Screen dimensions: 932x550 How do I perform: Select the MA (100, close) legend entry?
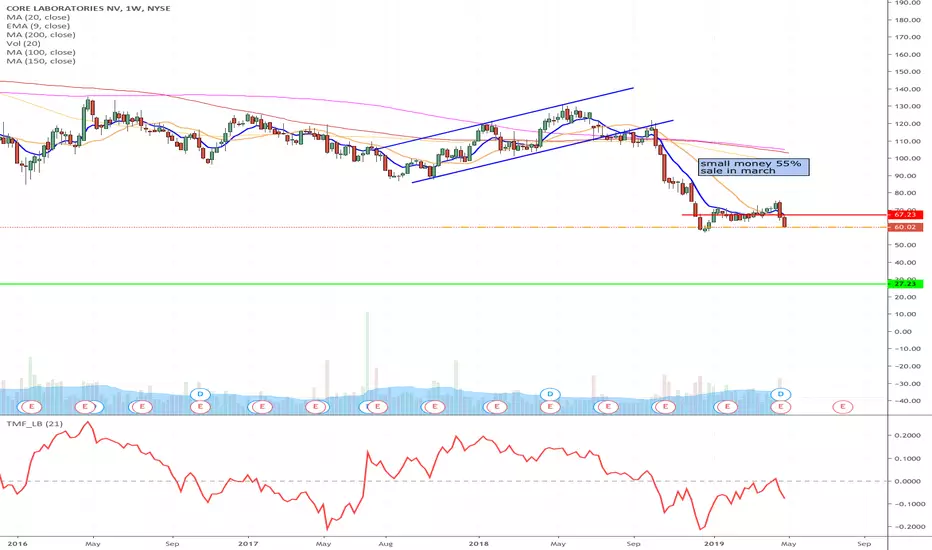click(41, 52)
